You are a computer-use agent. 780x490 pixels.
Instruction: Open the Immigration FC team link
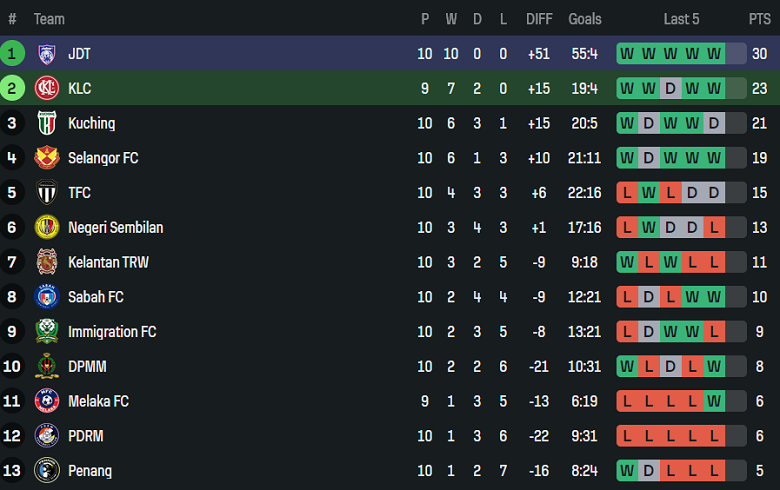point(112,332)
